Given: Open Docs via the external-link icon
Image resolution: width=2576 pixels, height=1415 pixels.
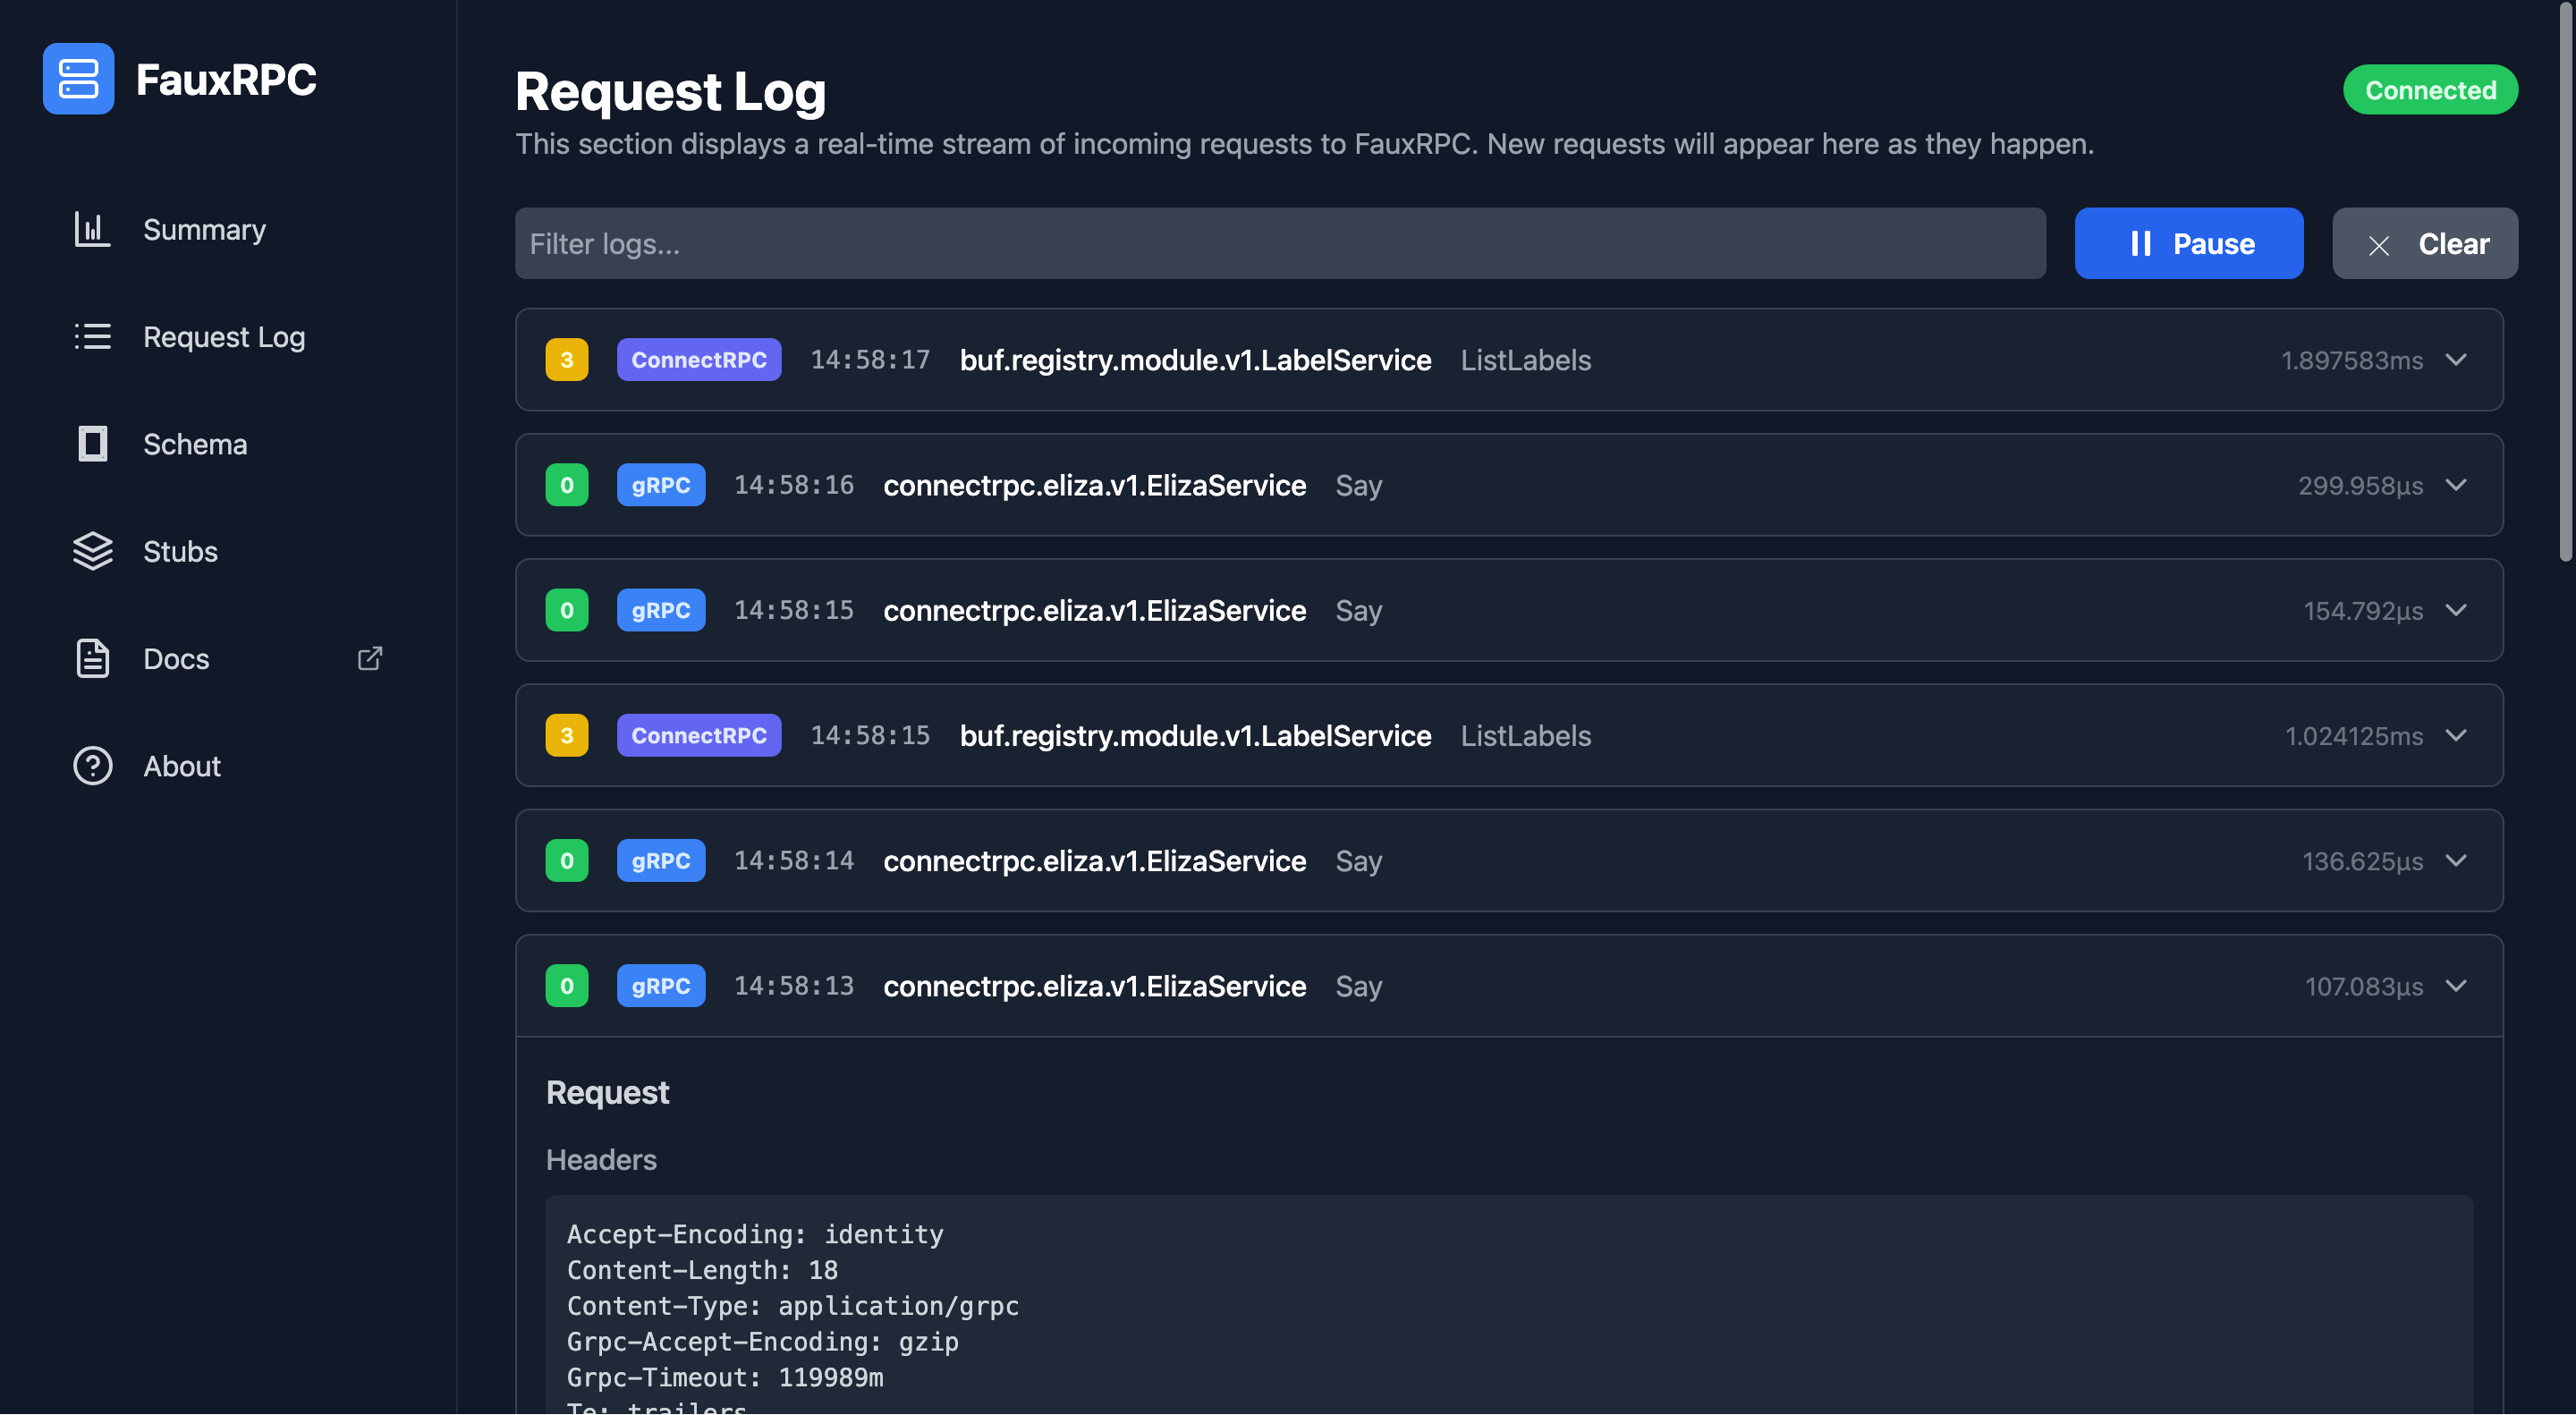Looking at the screenshot, I should (x=369, y=658).
